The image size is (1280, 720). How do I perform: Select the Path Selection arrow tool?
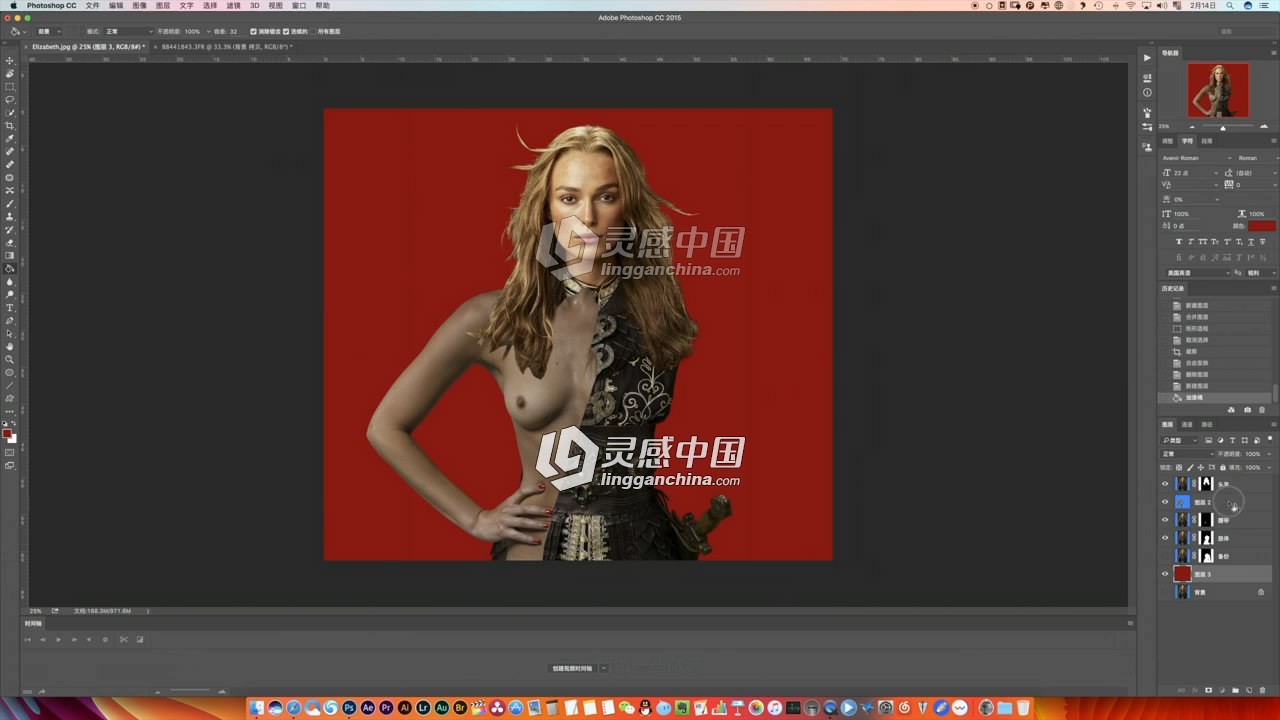coord(10,333)
